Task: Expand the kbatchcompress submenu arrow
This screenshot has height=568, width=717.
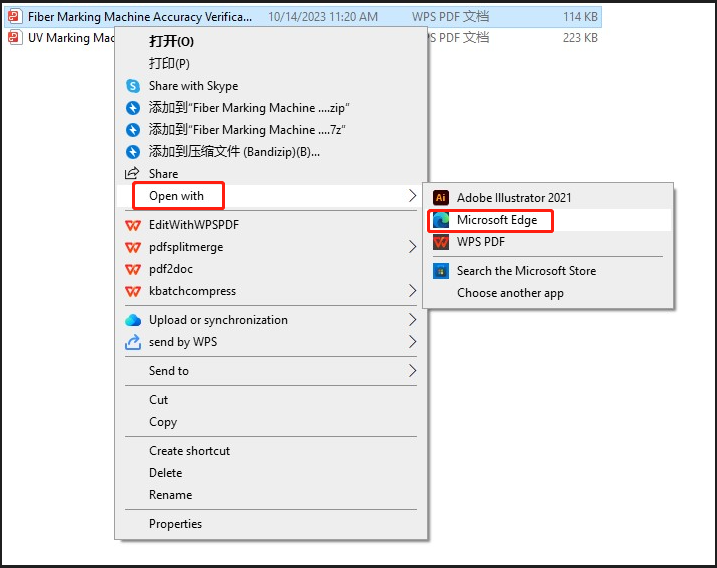Action: click(412, 291)
